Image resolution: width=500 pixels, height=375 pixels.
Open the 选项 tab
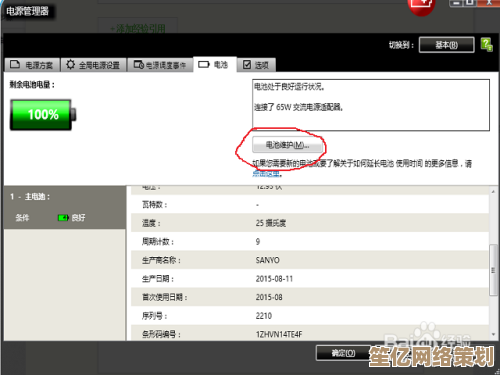point(256,65)
